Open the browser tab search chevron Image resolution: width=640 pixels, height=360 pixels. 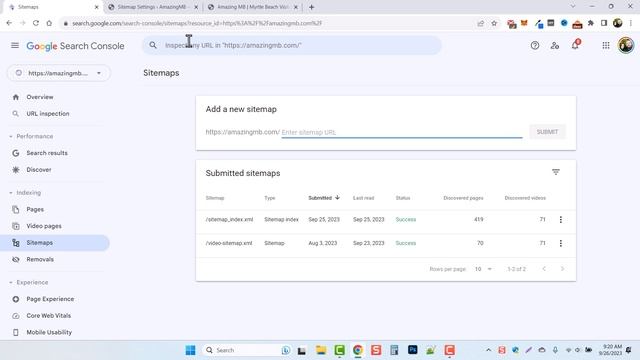point(573,7)
